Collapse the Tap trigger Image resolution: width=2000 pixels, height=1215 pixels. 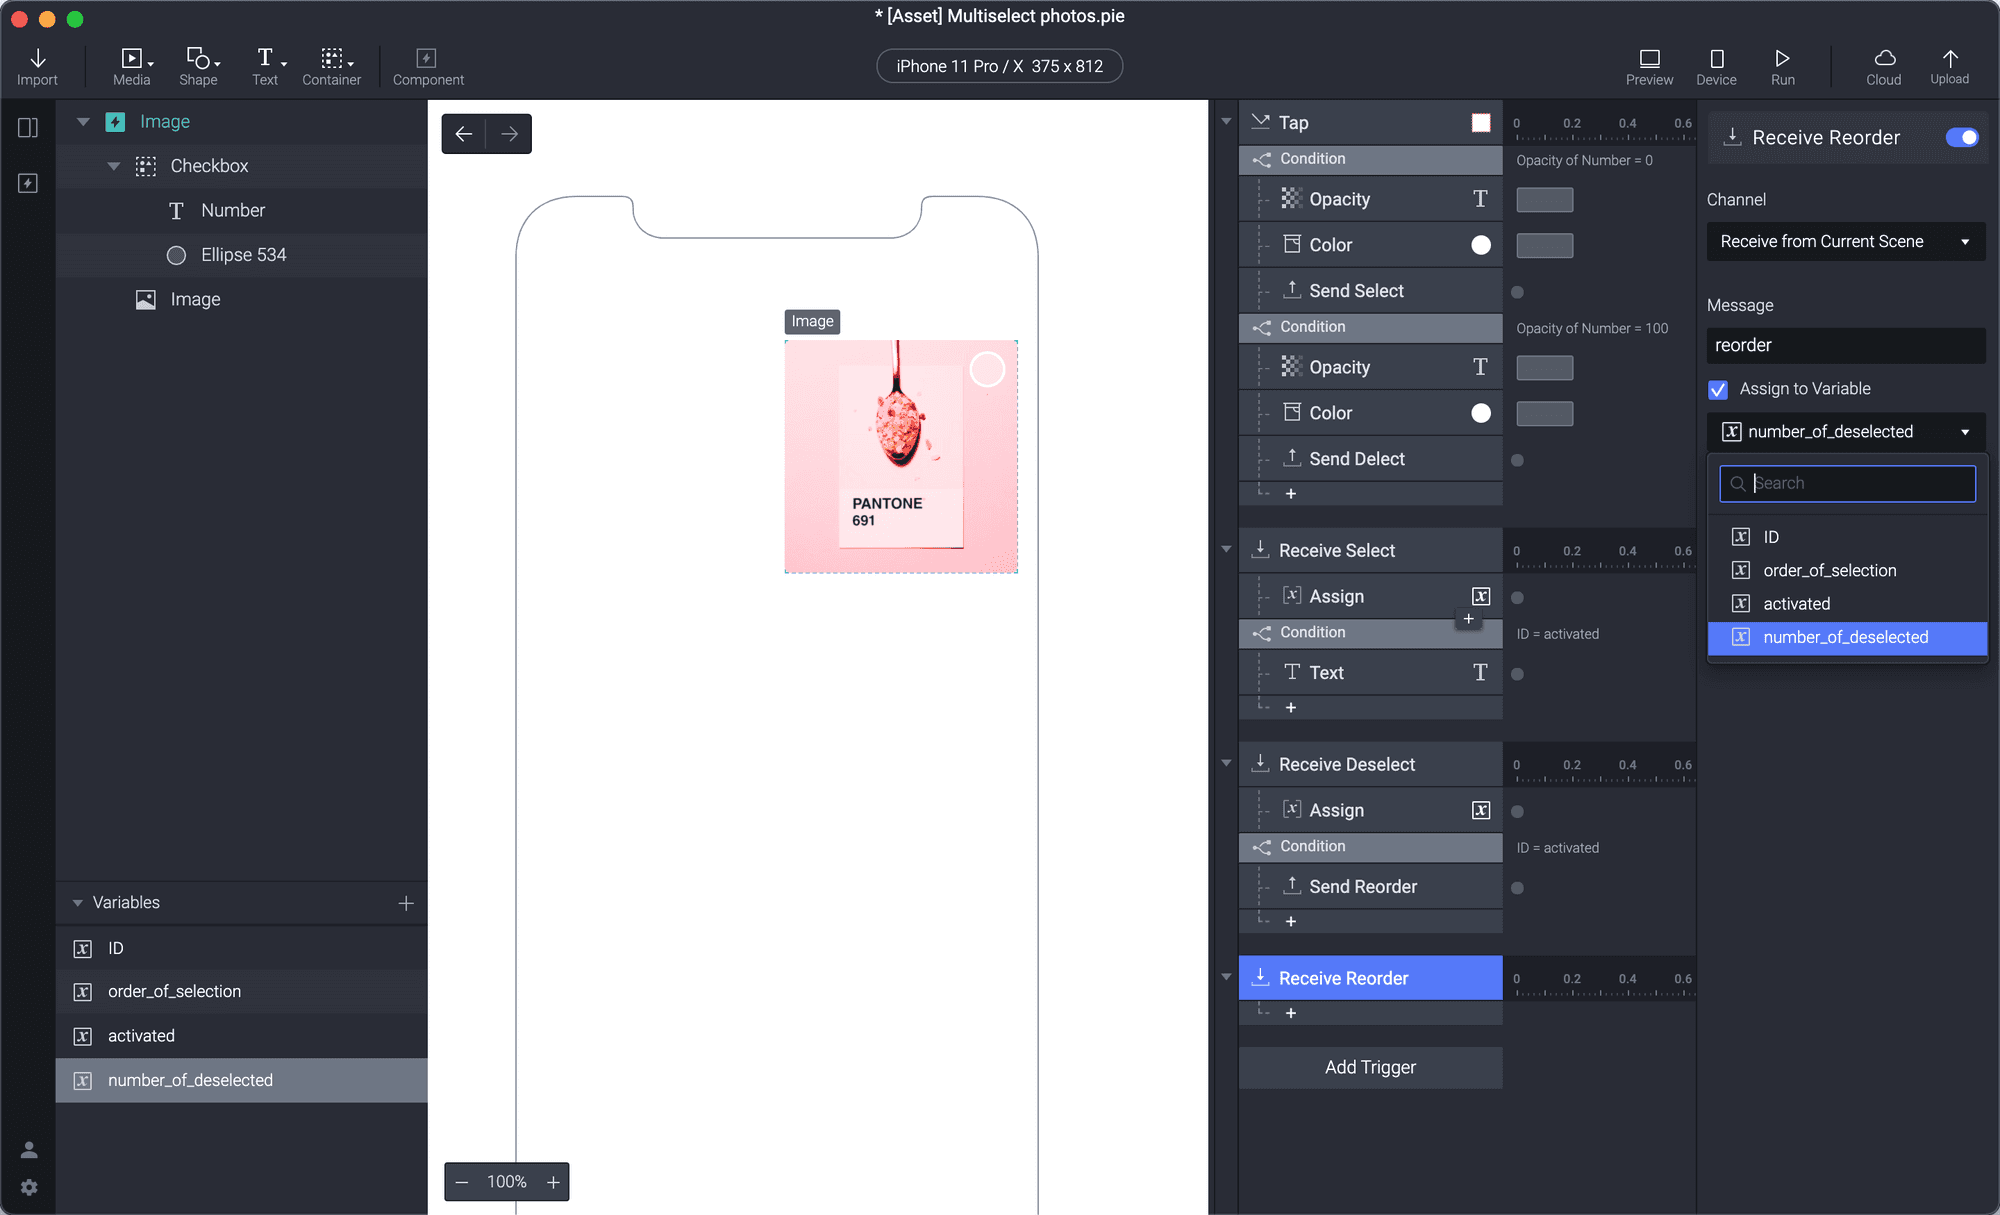pyautogui.click(x=1226, y=122)
